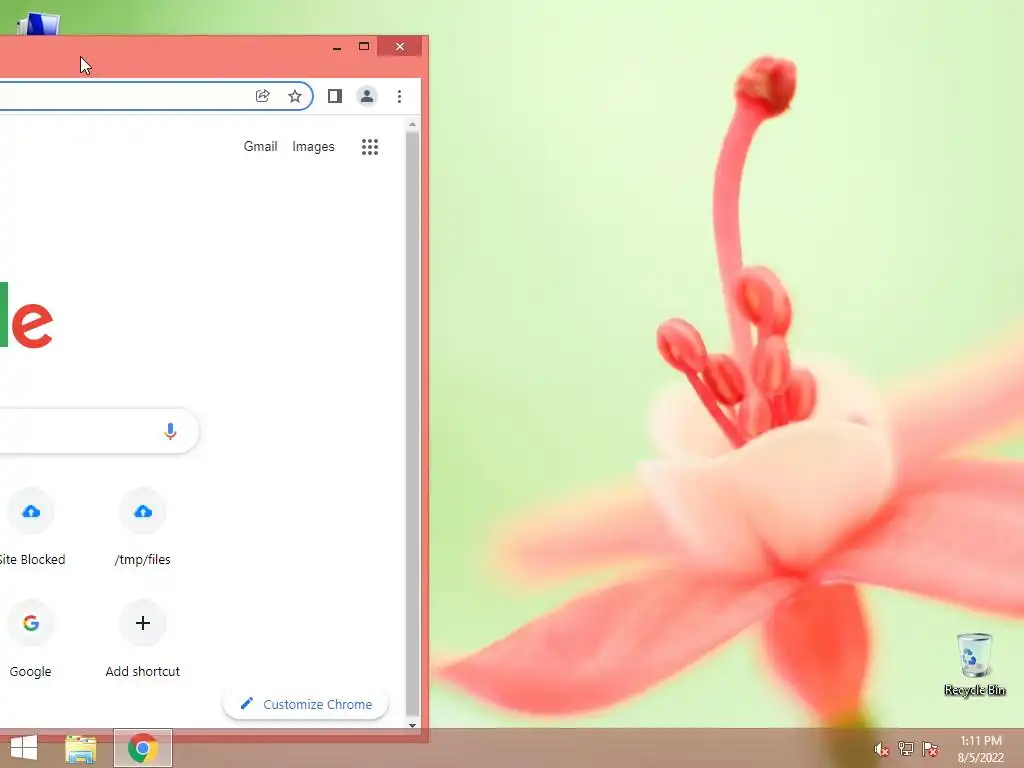Start voice search with microphone icon
Image resolution: width=1024 pixels, height=768 pixels.
pyautogui.click(x=170, y=431)
